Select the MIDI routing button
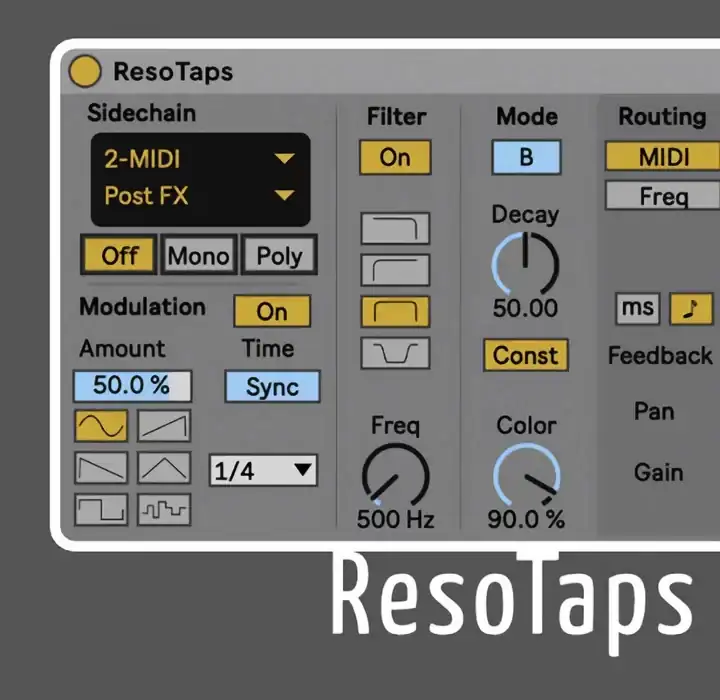The image size is (720, 700). (x=663, y=157)
